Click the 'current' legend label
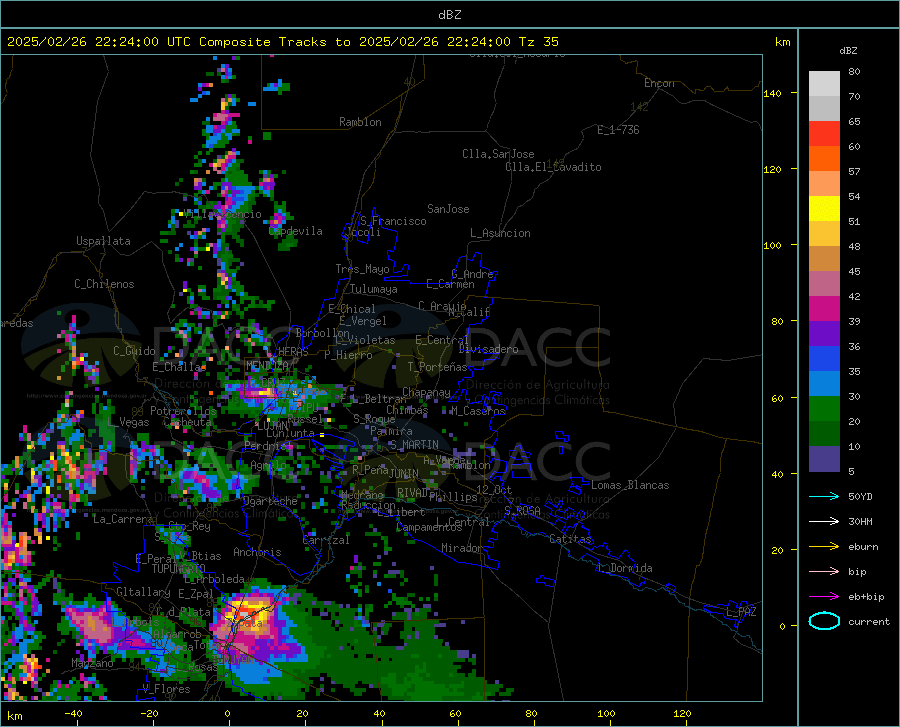The image size is (900, 727). pos(869,621)
